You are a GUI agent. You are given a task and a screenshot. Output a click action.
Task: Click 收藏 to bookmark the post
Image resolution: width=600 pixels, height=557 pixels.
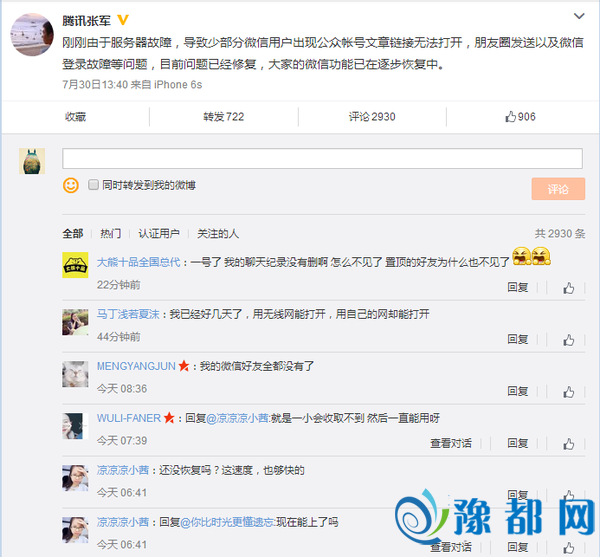pos(75,117)
